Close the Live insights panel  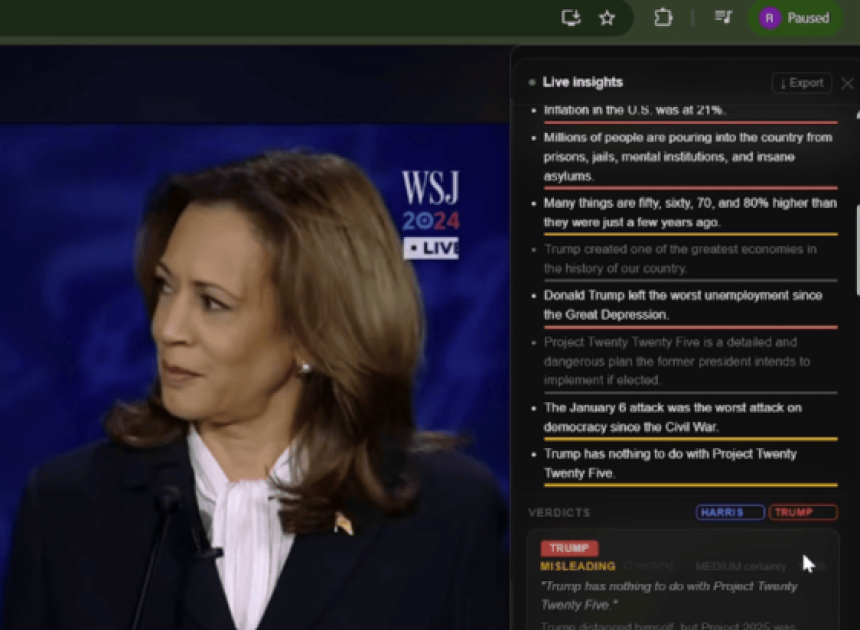click(x=847, y=83)
